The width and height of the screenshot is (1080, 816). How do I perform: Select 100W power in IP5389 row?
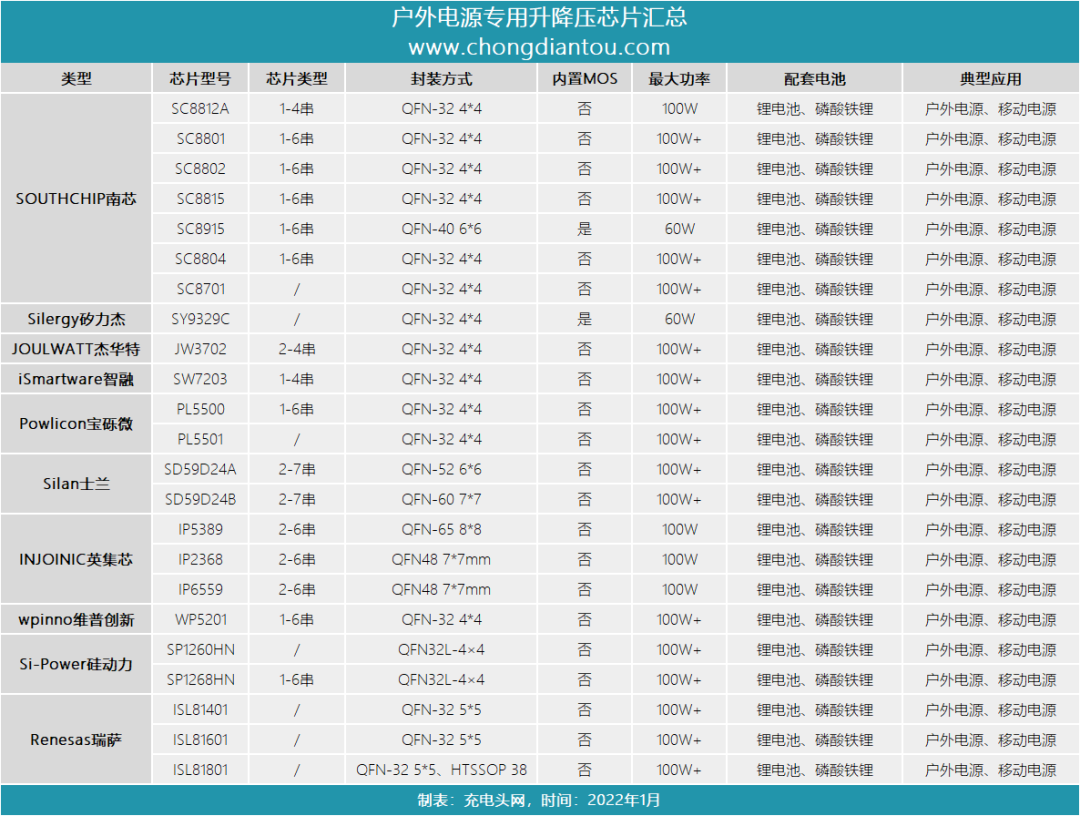(x=679, y=530)
